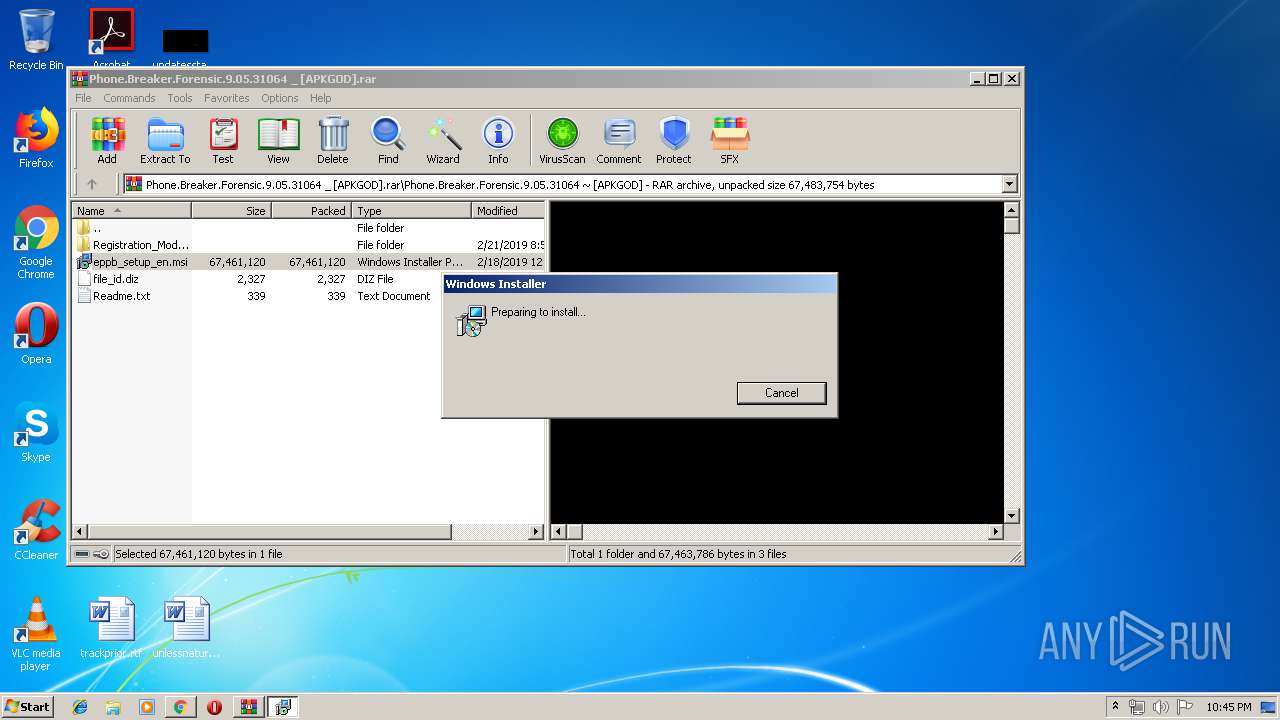Image resolution: width=1280 pixels, height=720 pixels.
Task: Open Skype desktop shortcut
Action: (x=36, y=433)
